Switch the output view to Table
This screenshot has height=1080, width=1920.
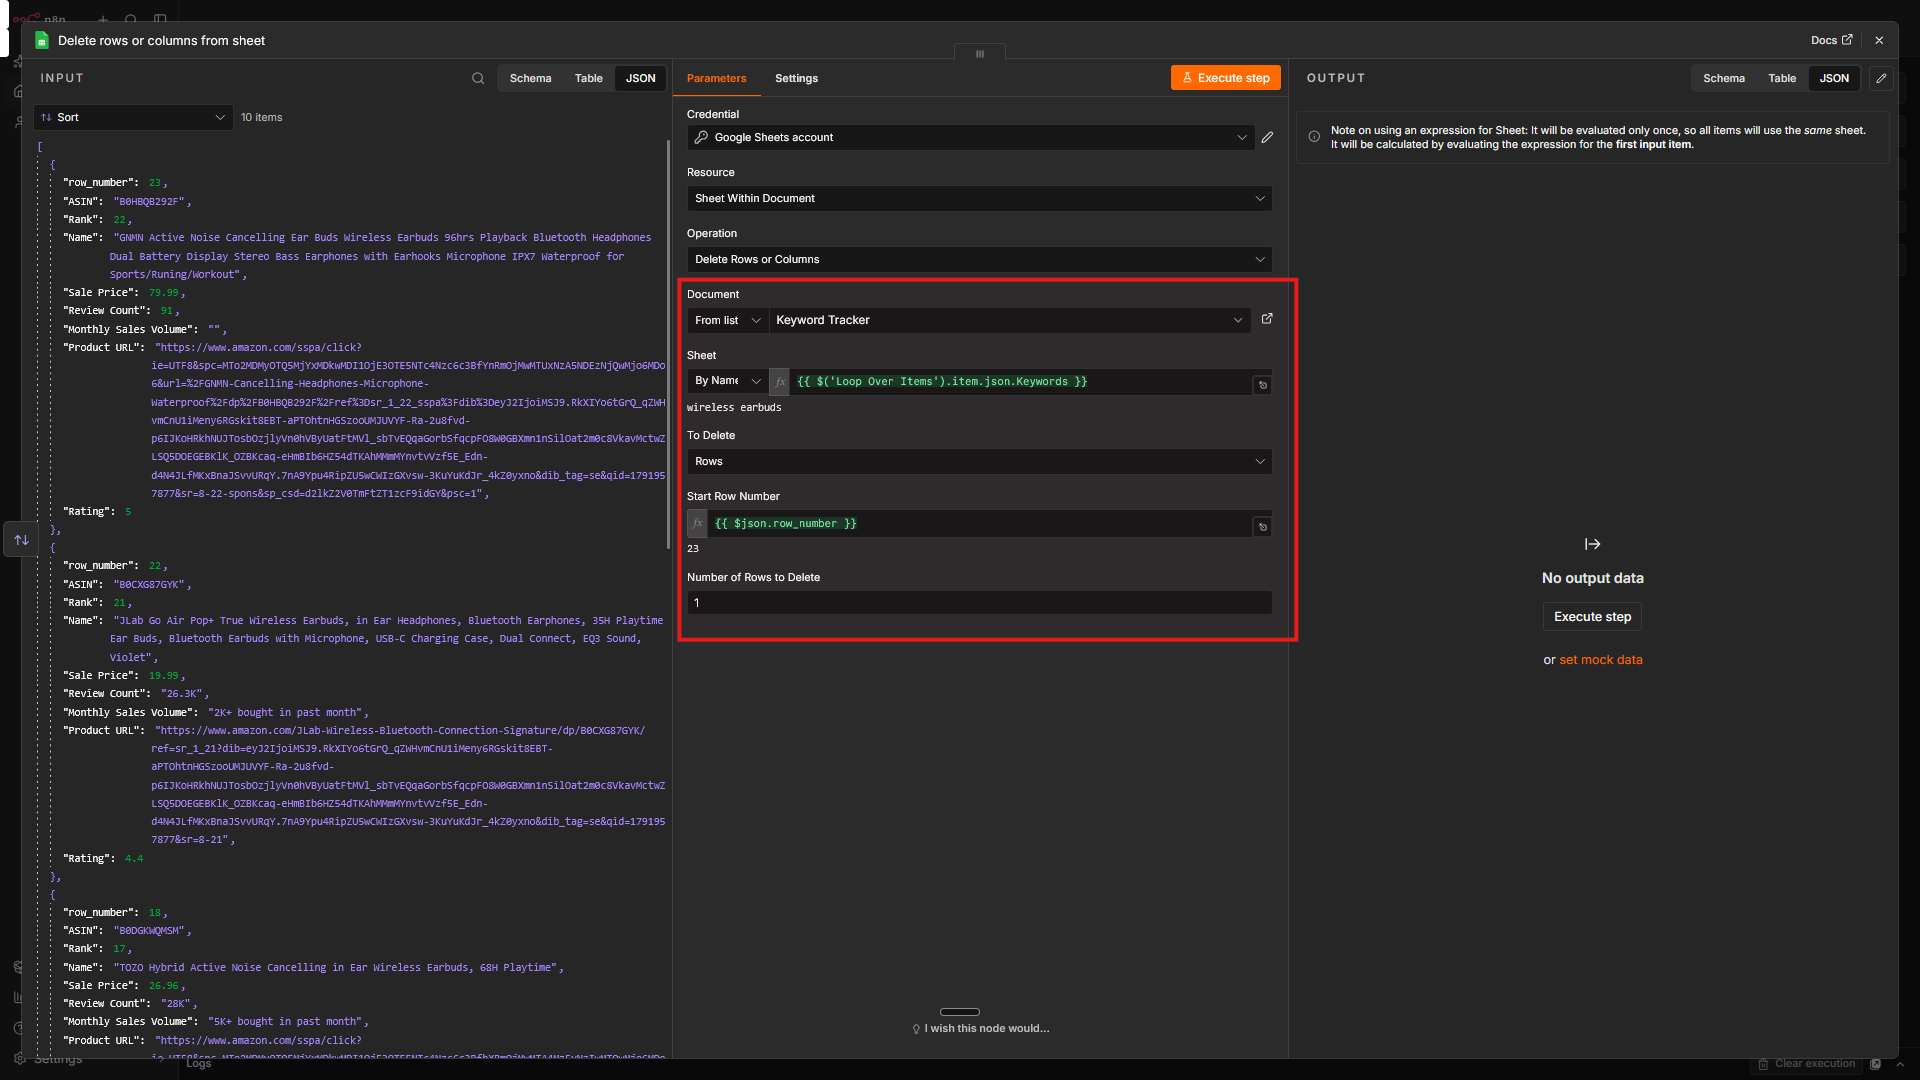[x=1782, y=78]
